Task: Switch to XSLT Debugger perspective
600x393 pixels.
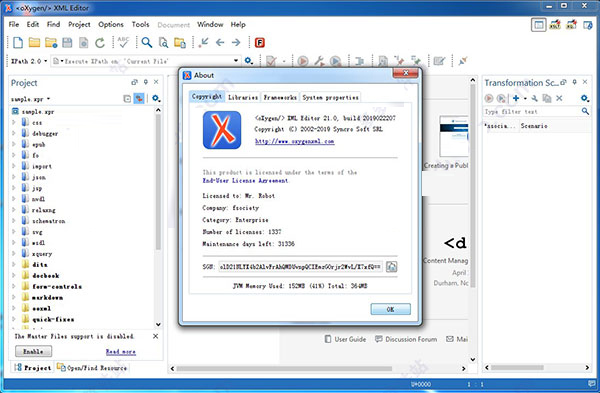Action: (x=555, y=25)
